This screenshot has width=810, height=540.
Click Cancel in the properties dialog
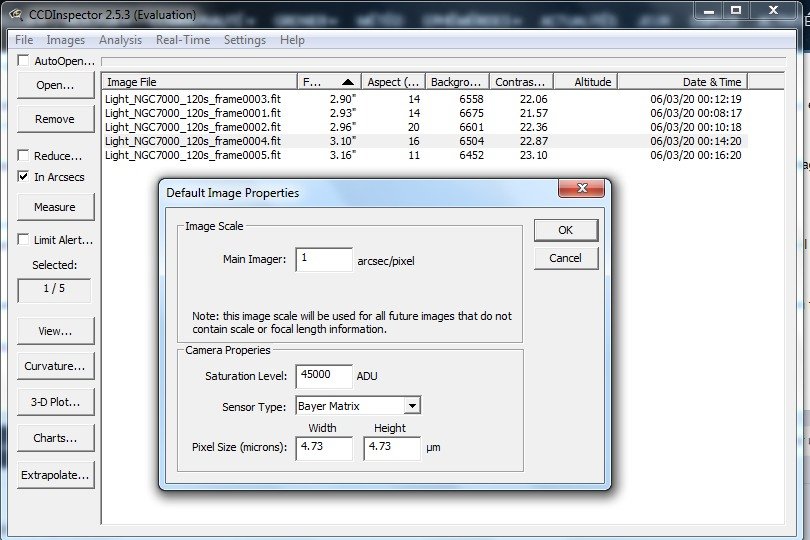coord(566,258)
